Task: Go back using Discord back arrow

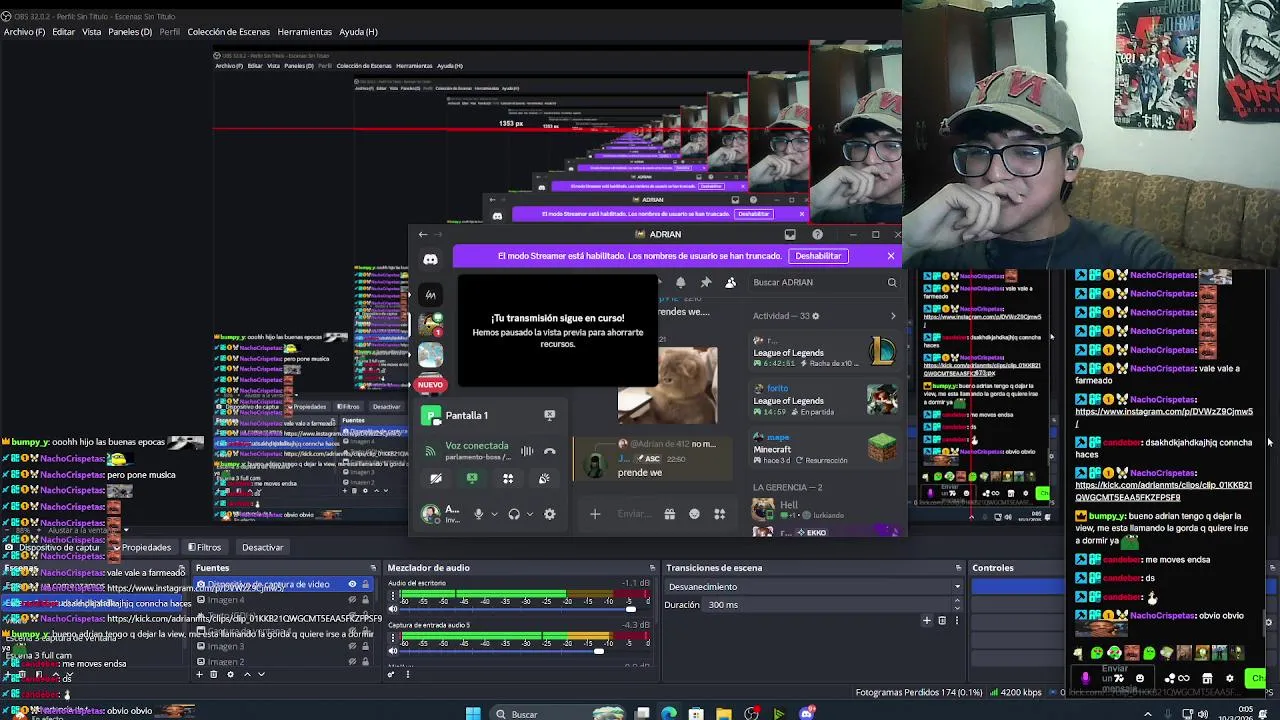Action: point(423,234)
